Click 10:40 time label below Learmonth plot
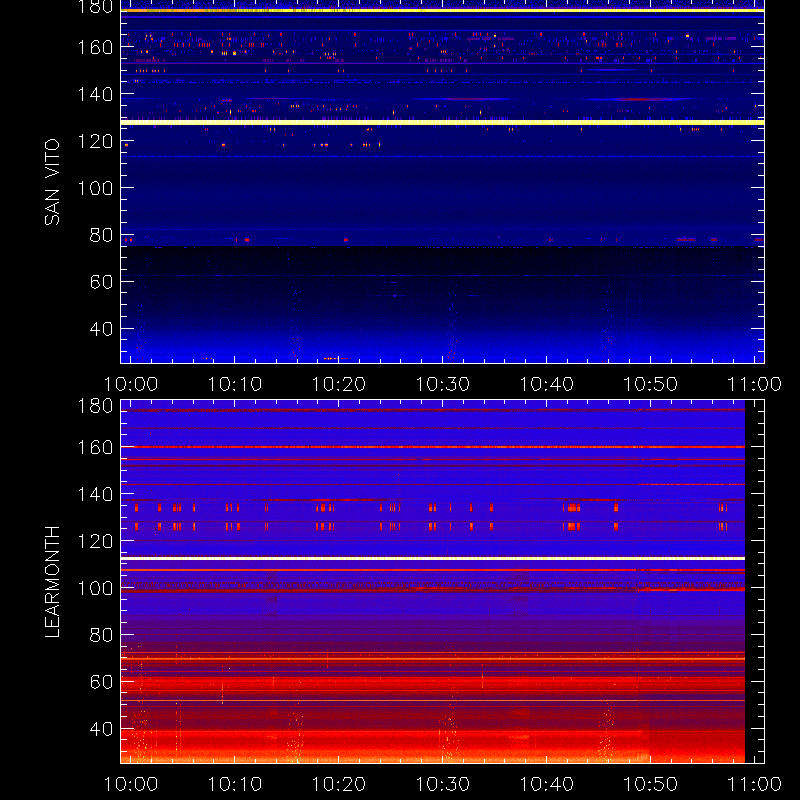Image resolution: width=800 pixels, height=800 pixels. (546, 784)
